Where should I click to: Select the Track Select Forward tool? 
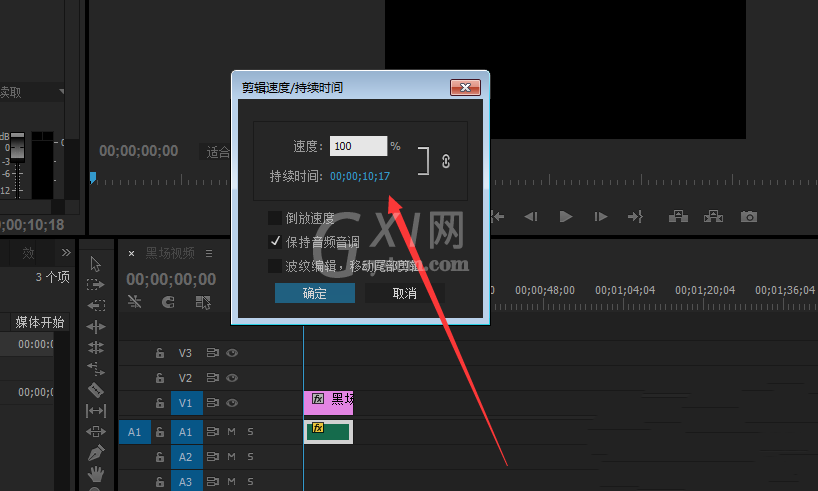pyautogui.click(x=95, y=284)
